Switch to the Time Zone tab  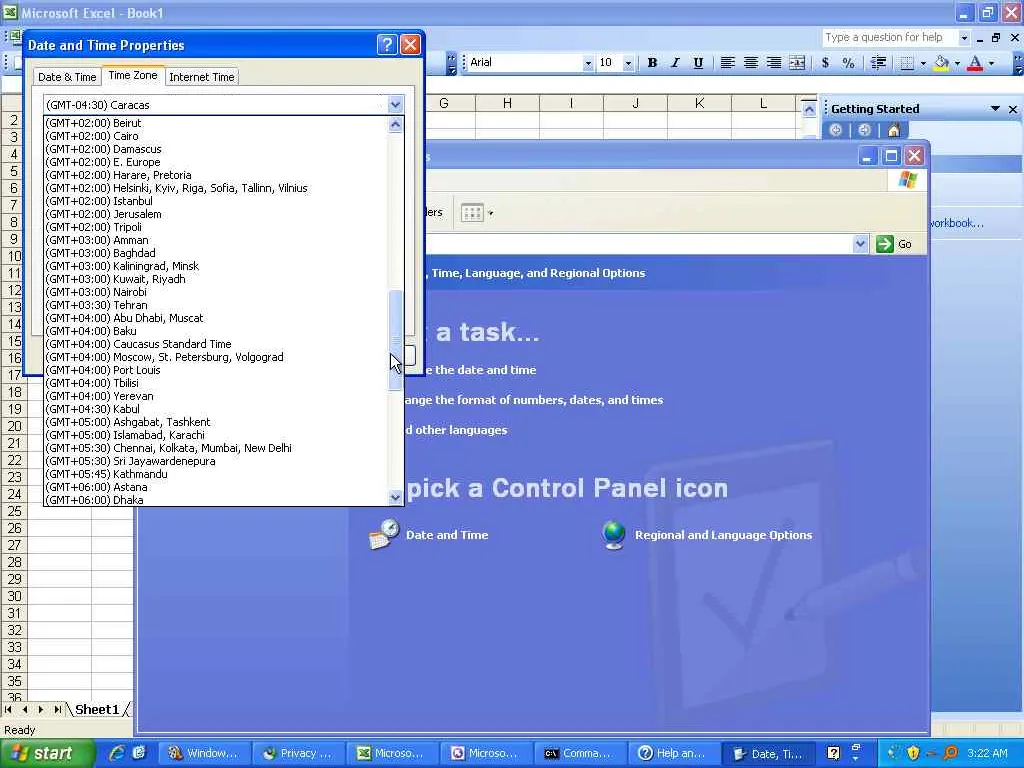[133, 75]
